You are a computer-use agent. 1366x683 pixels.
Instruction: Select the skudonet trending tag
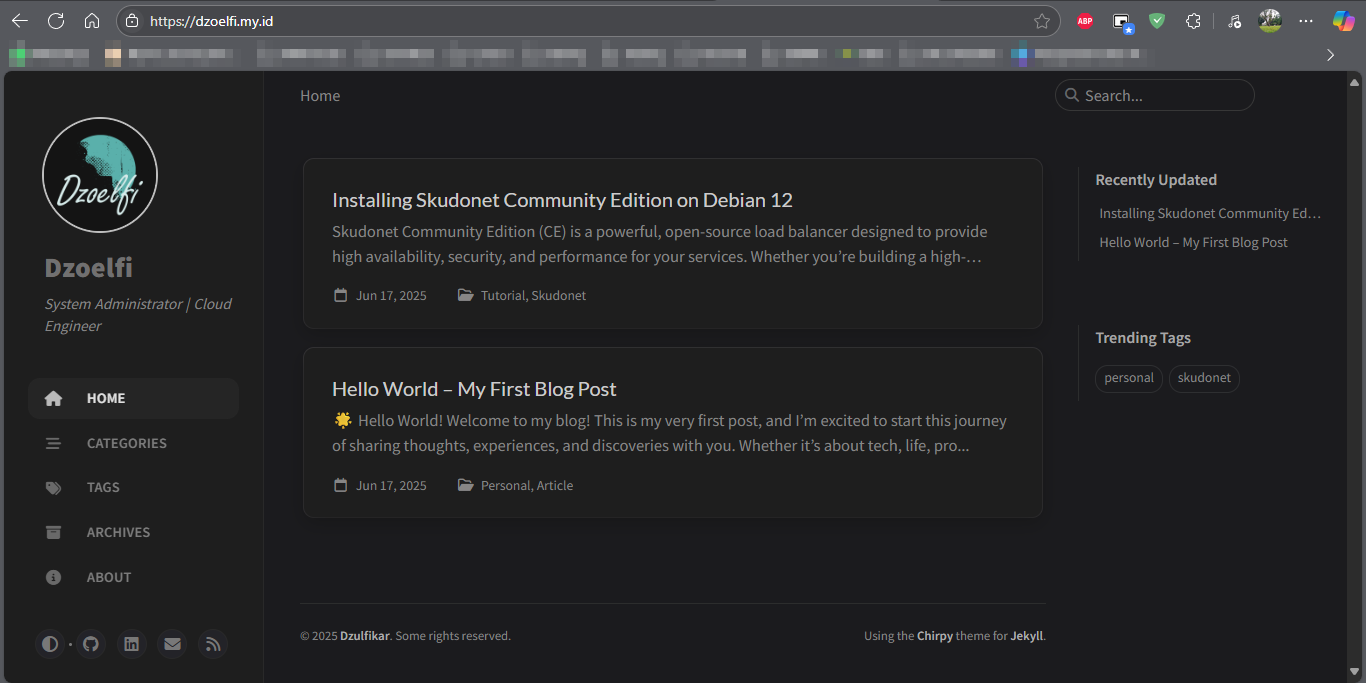[x=1204, y=378]
